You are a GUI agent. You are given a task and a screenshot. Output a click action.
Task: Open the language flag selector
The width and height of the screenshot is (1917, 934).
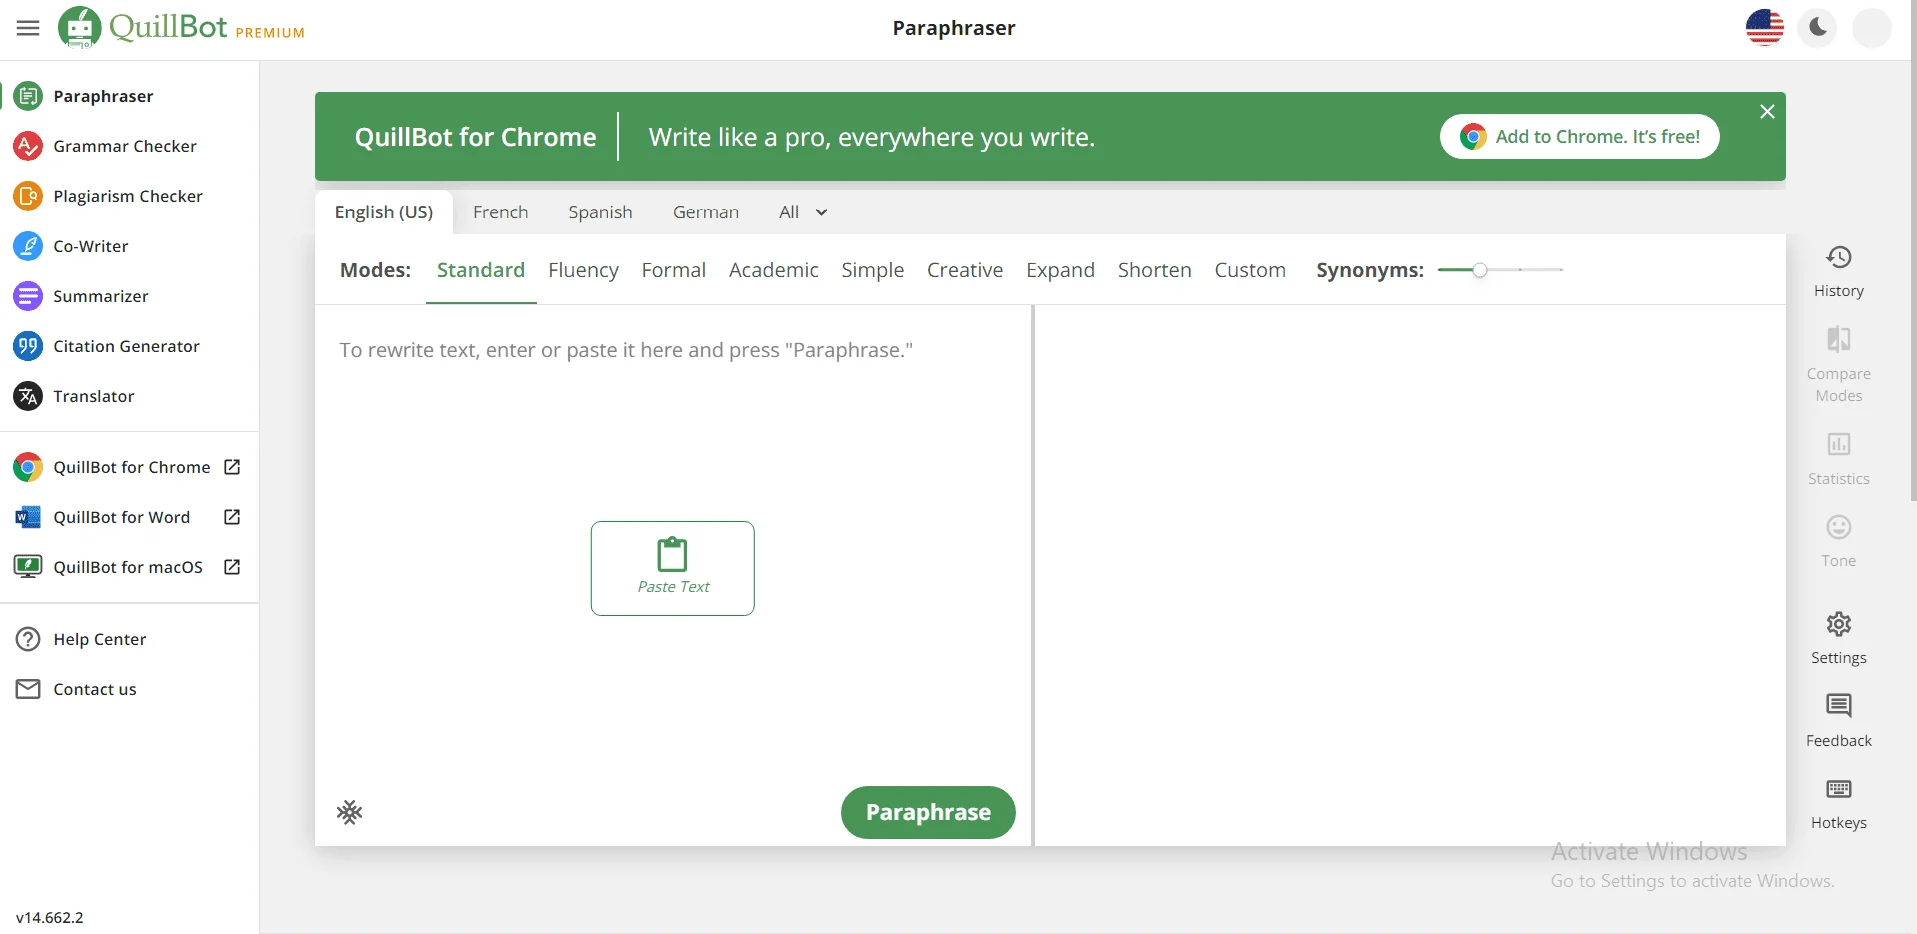pos(1765,28)
